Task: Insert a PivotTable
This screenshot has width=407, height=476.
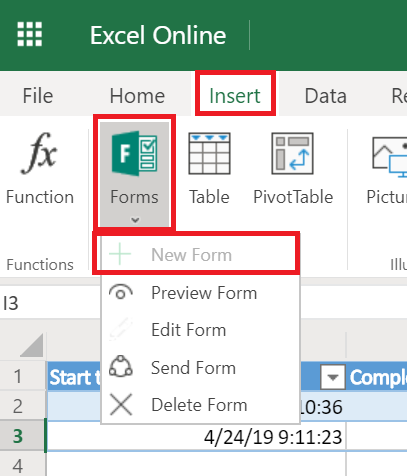Action: 293,168
